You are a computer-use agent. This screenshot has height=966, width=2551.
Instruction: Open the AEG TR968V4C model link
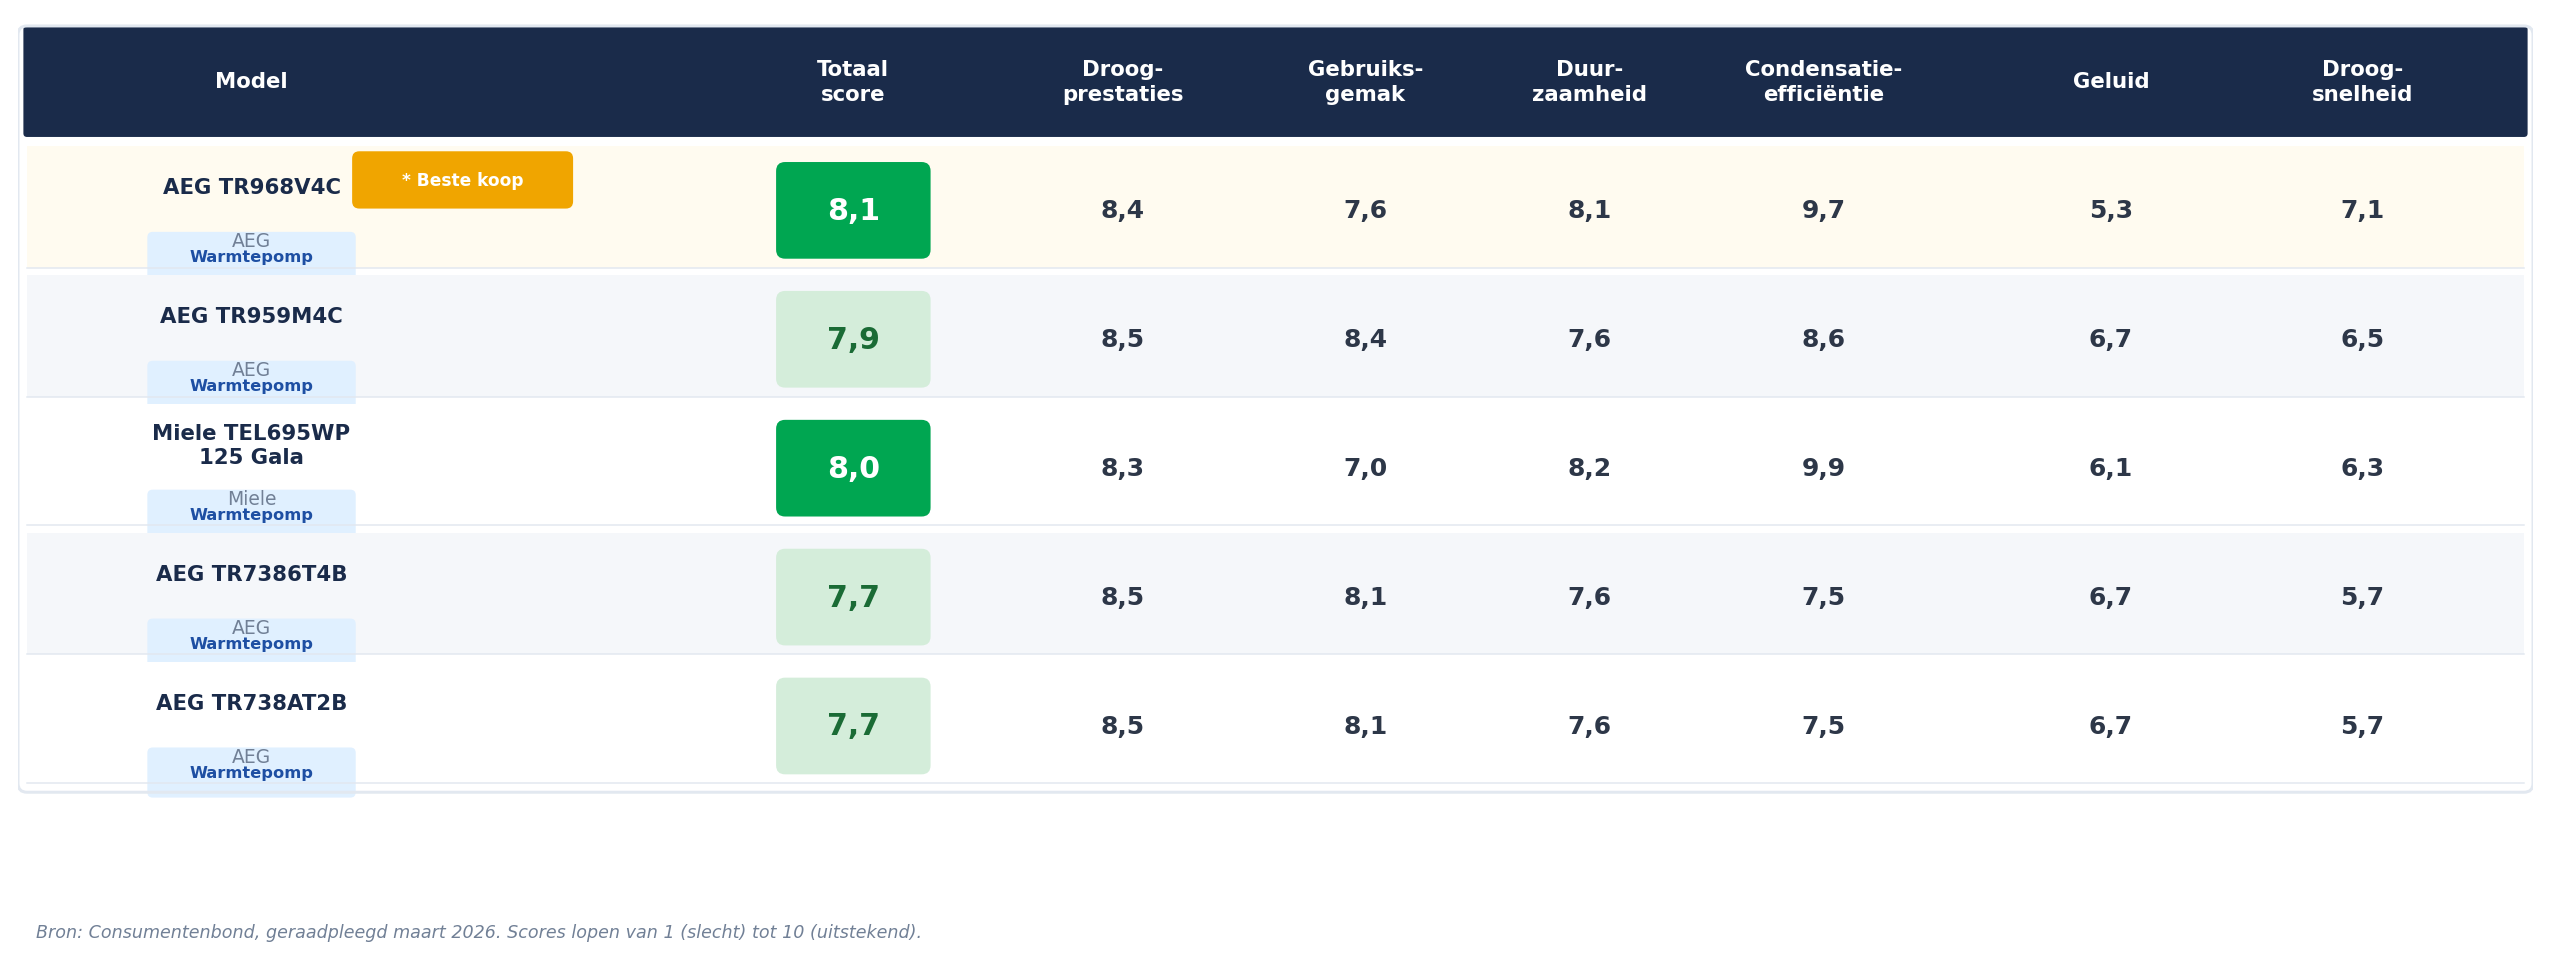pos(252,187)
